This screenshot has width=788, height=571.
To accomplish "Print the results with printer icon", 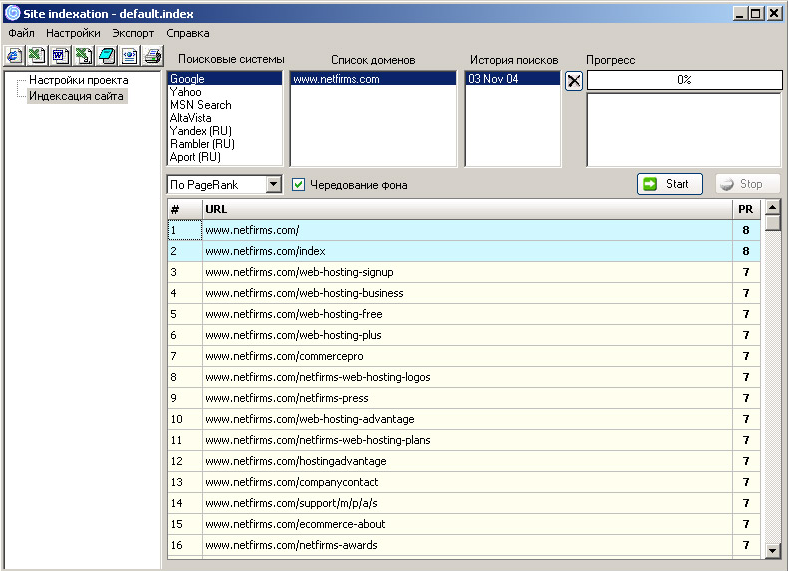I will click(152, 56).
